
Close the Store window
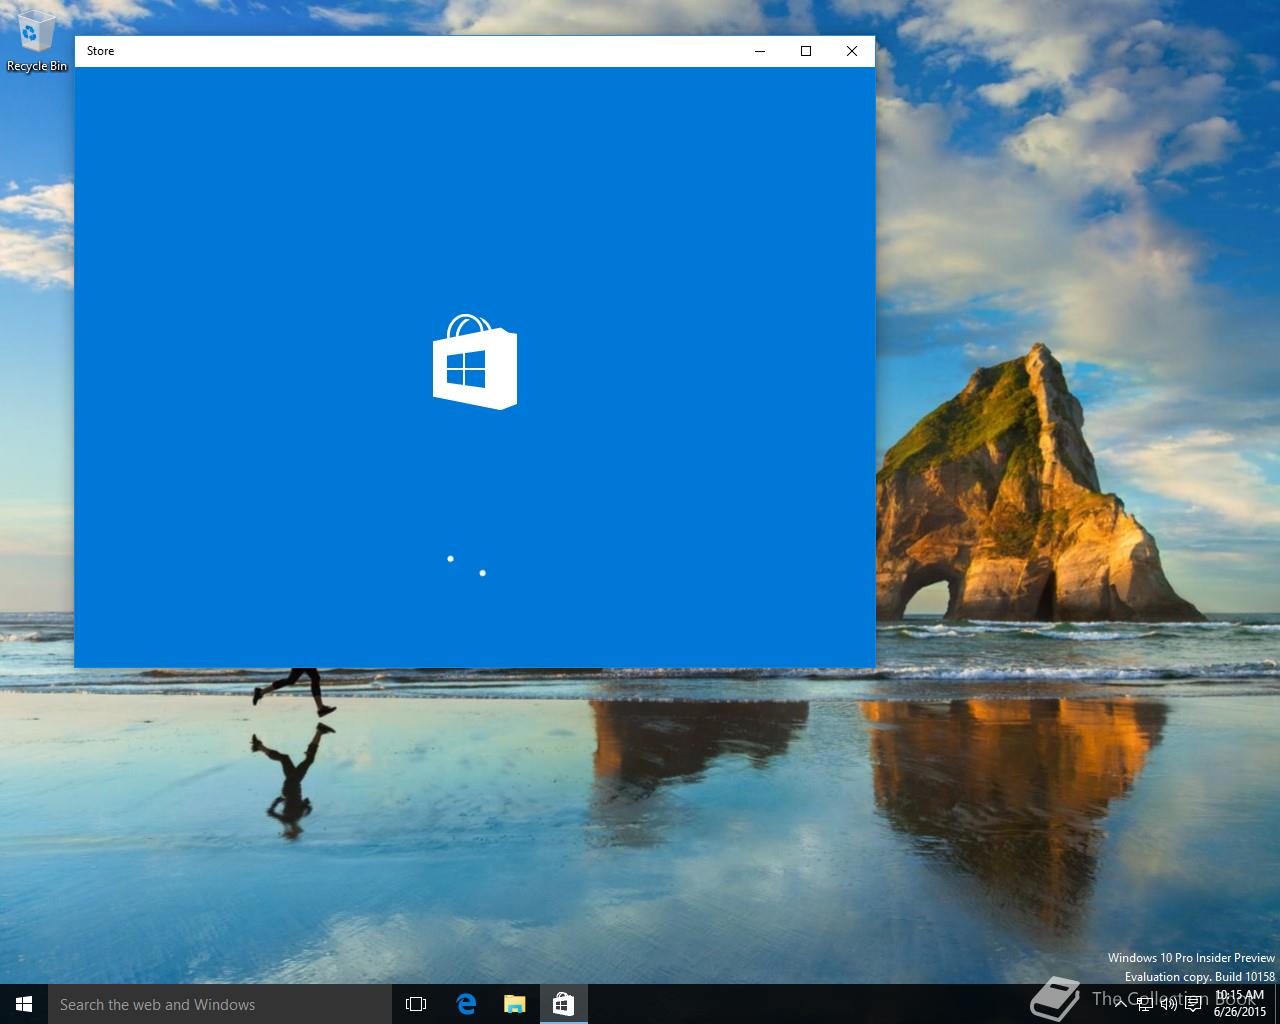[852, 51]
